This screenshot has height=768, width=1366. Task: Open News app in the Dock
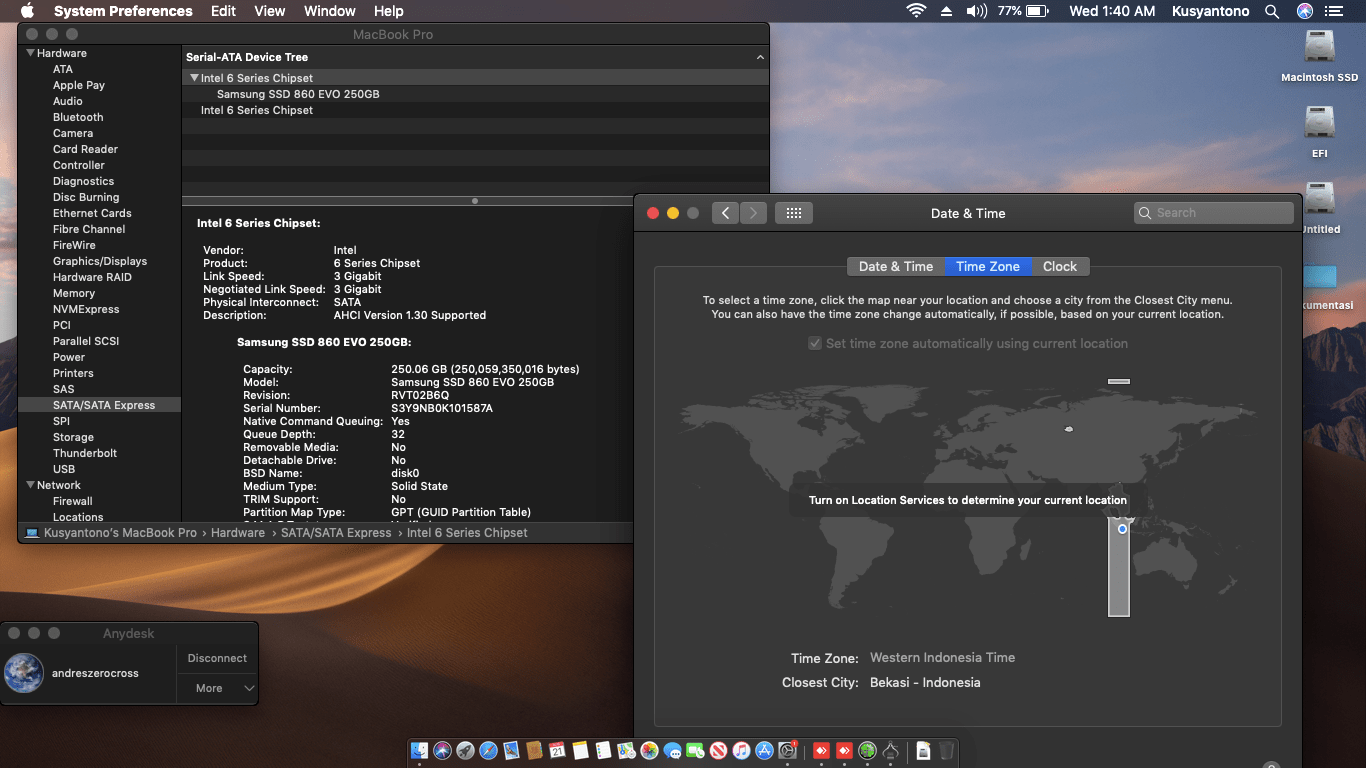(x=718, y=750)
